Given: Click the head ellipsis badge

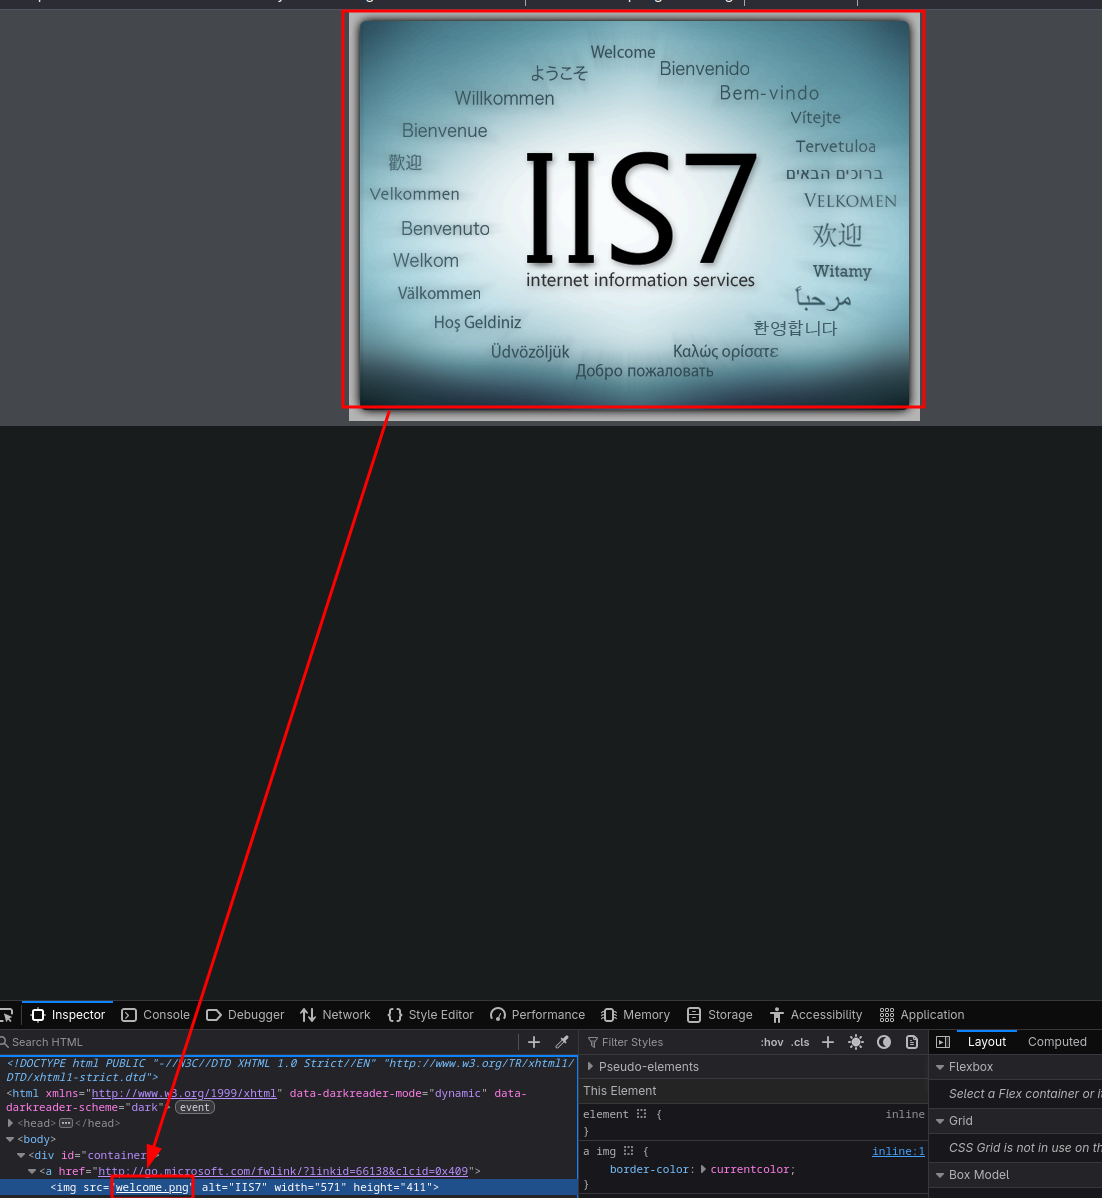Looking at the screenshot, I should tap(66, 1123).
